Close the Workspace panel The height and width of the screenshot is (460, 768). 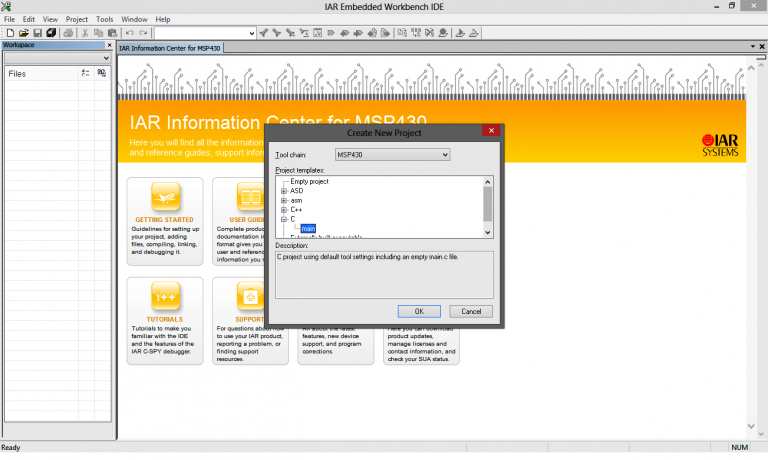(x=109, y=45)
